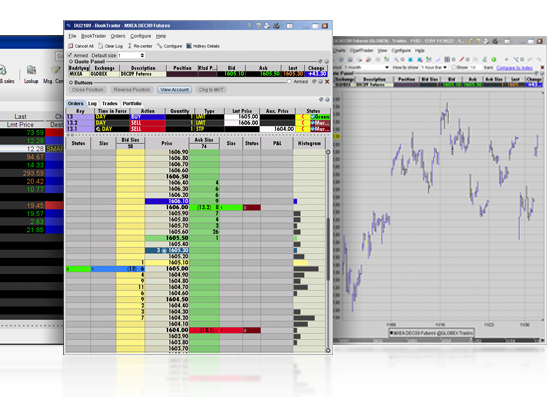Click the Clear Log toolbar icon
Image resolution: width=558 pixels, height=397 pixels.
tap(101, 46)
